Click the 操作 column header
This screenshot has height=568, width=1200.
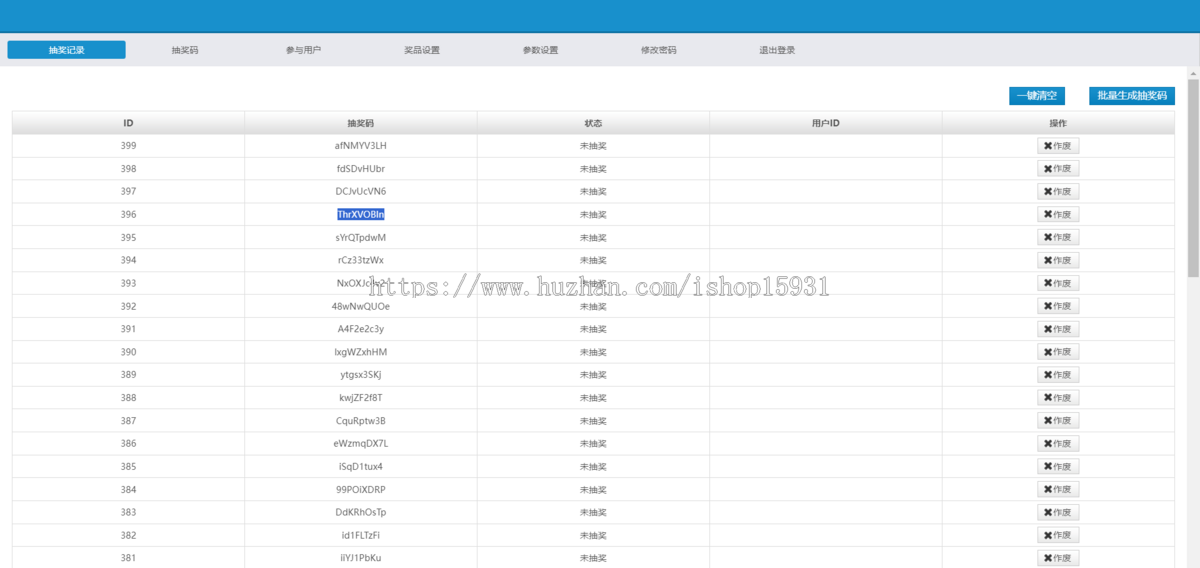[1058, 123]
